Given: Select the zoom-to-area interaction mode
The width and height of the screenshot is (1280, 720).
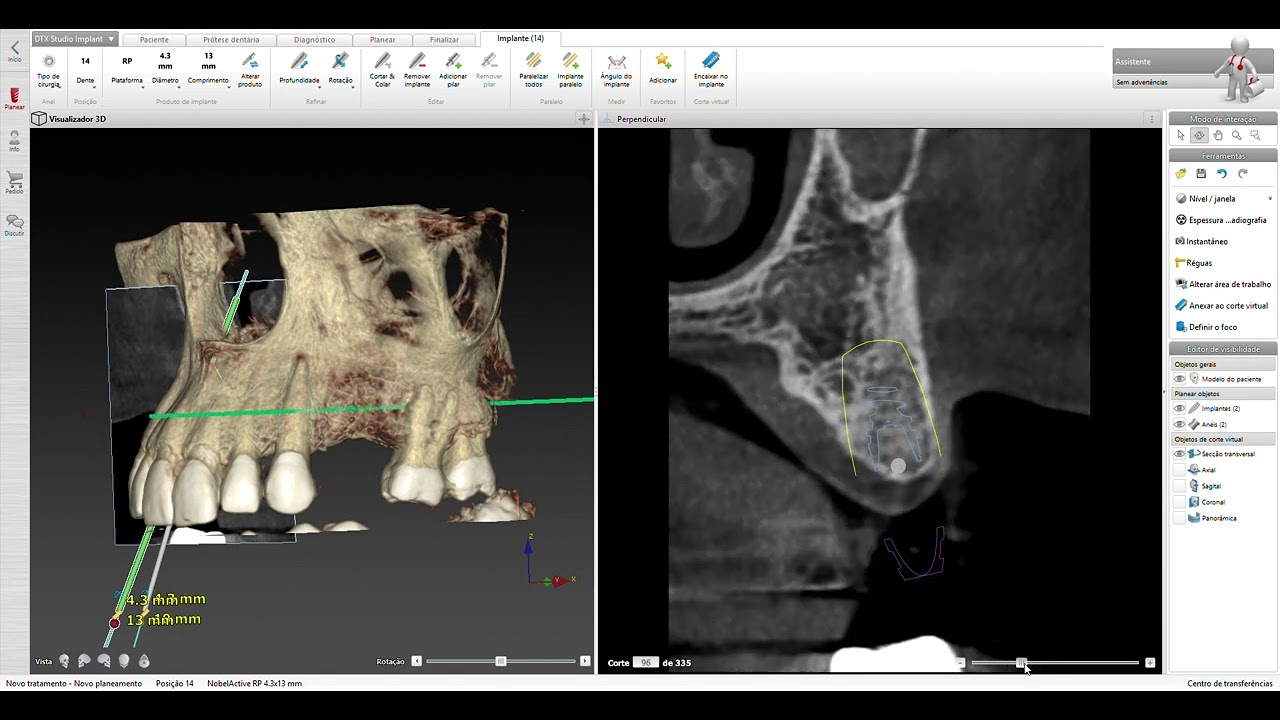Looking at the screenshot, I should tap(1255, 135).
